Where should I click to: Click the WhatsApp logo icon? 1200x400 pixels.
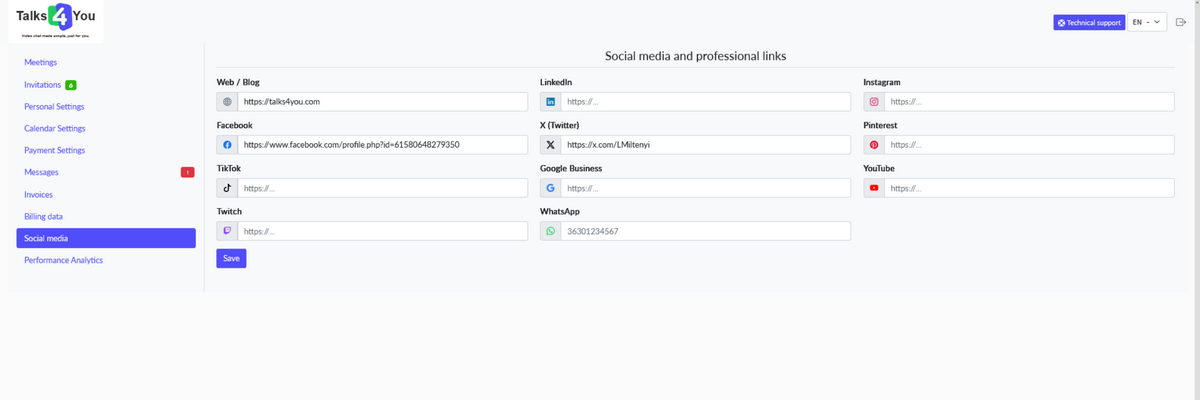[551, 231]
